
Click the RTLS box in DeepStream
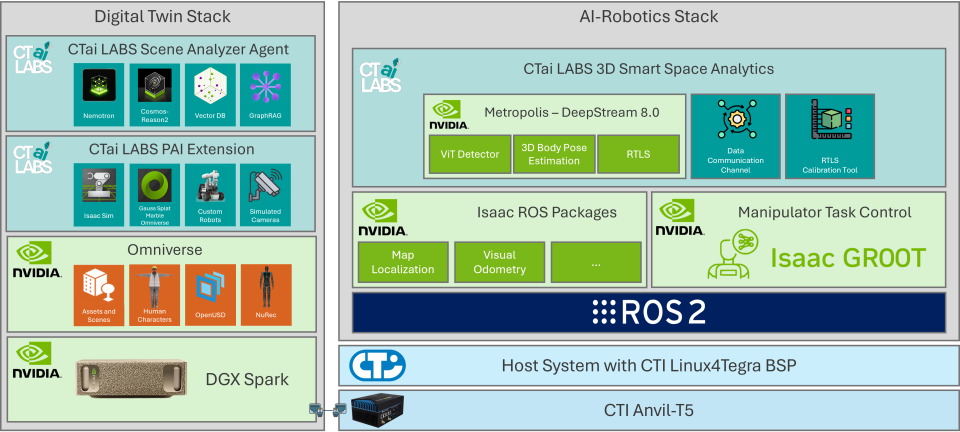click(639, 154)
